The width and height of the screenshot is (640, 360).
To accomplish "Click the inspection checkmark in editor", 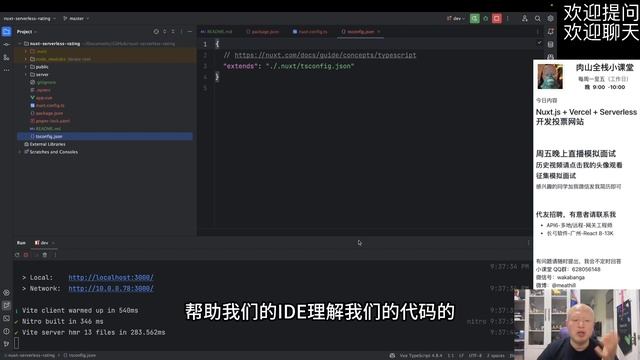I will tap(540, 42).
